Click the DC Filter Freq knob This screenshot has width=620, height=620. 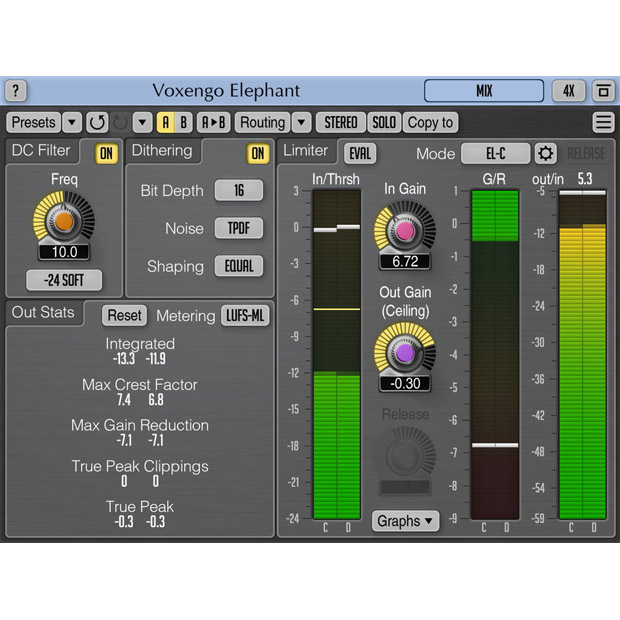64,221
